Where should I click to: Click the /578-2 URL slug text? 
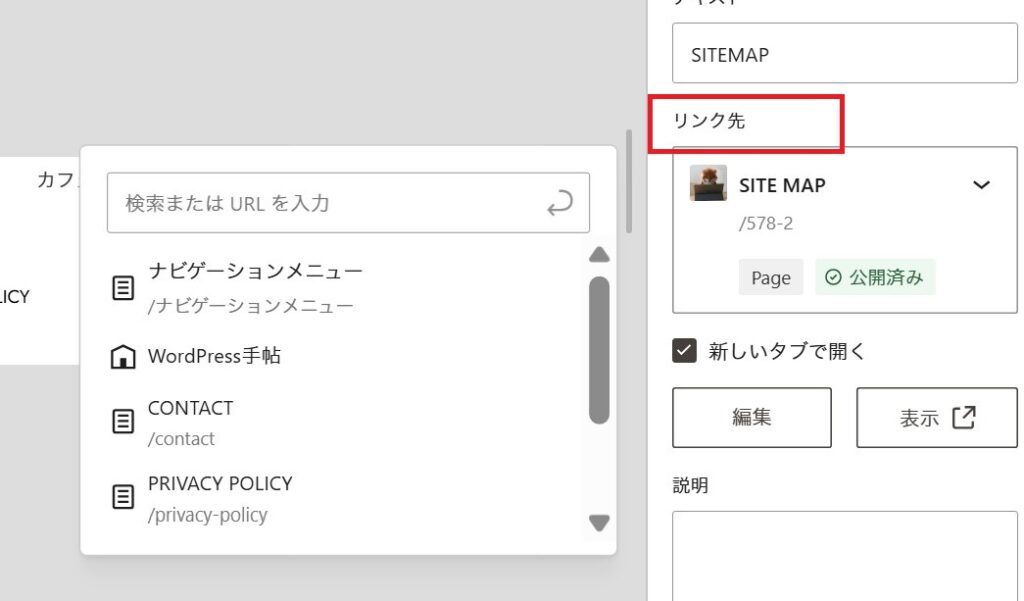[765, 223]
